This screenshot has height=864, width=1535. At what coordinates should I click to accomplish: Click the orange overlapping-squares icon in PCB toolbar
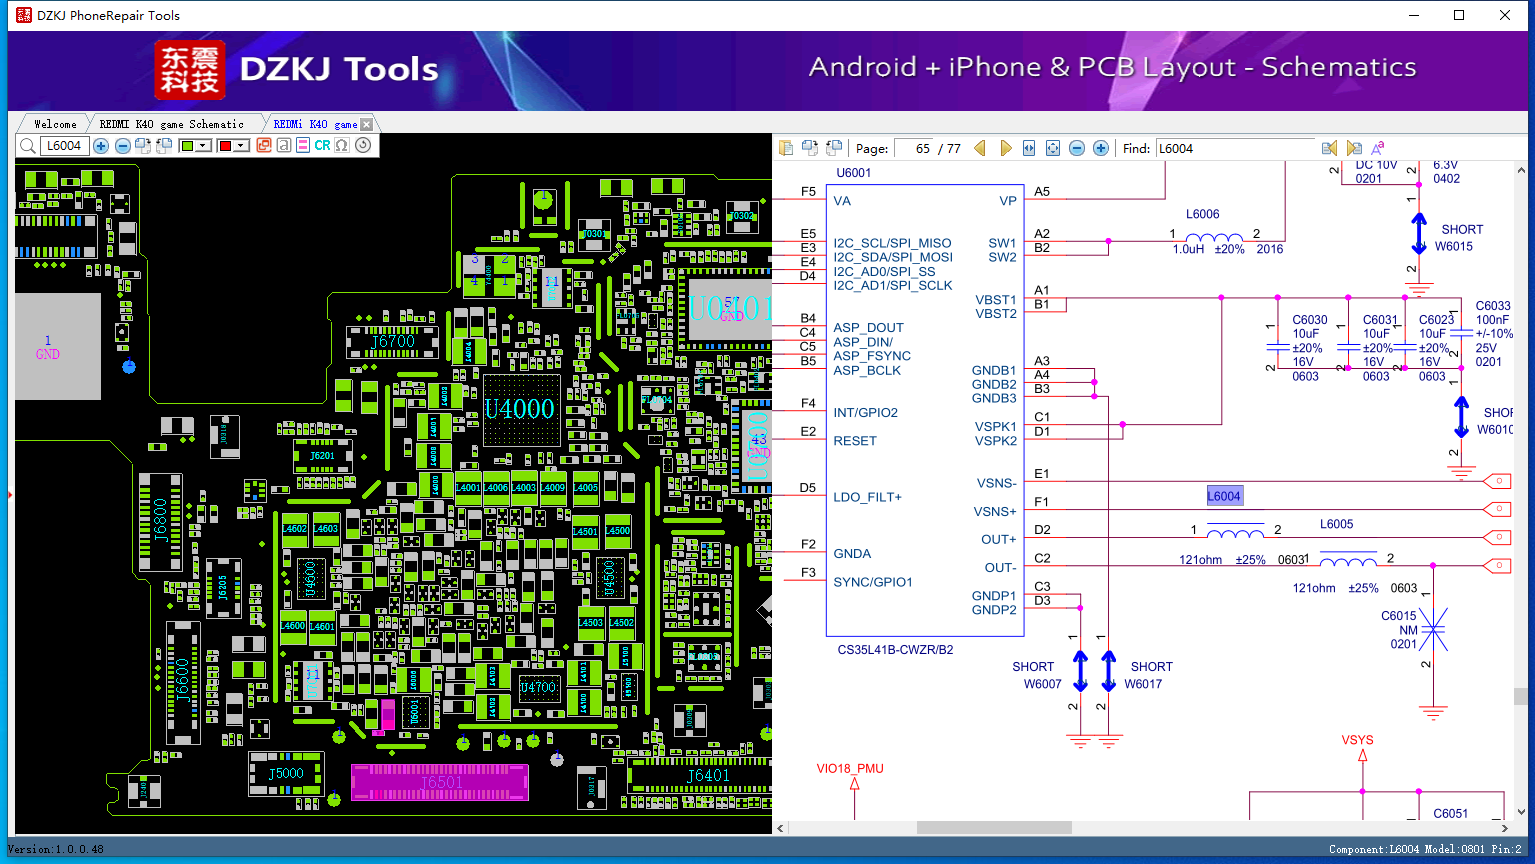point(264,146)
